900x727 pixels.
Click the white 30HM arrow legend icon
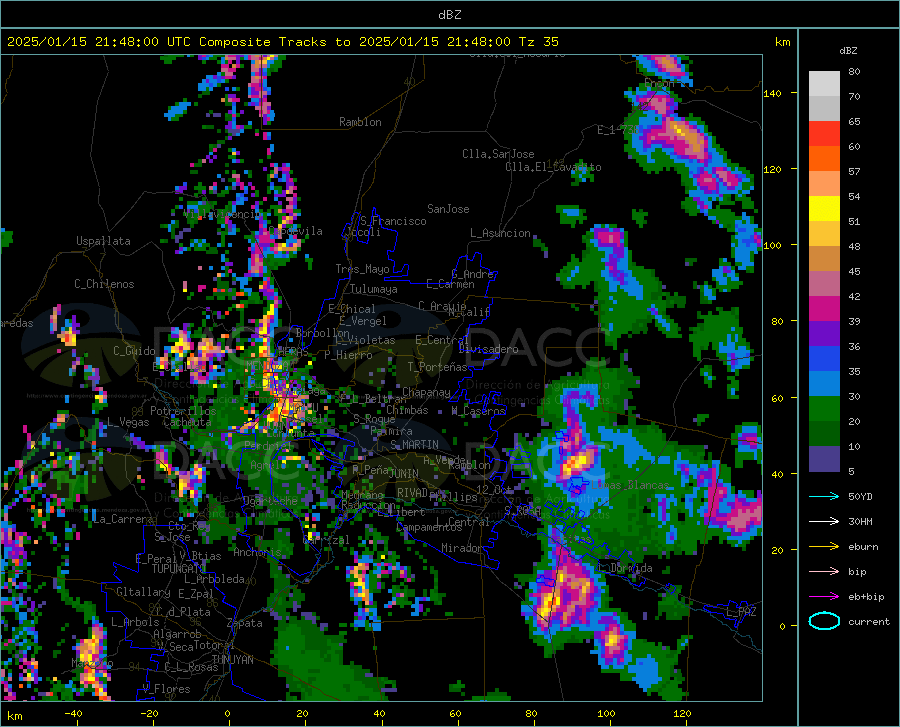pos(824,521)
